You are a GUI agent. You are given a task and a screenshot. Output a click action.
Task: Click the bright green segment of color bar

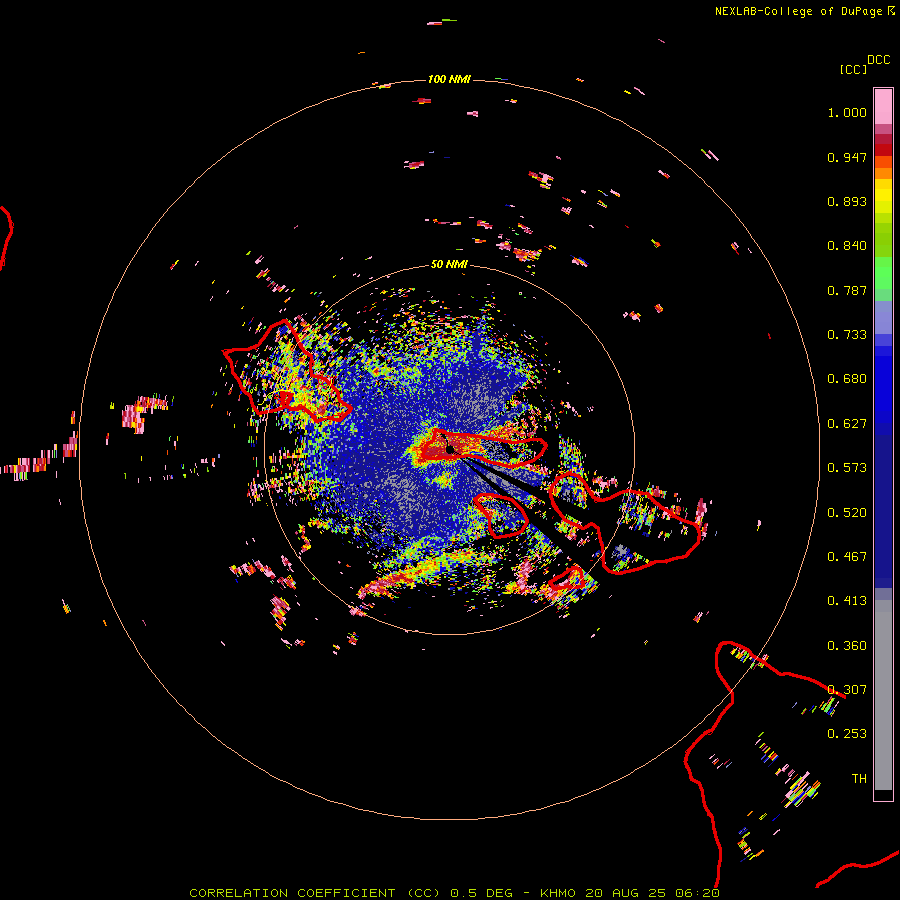click(883, 273)
